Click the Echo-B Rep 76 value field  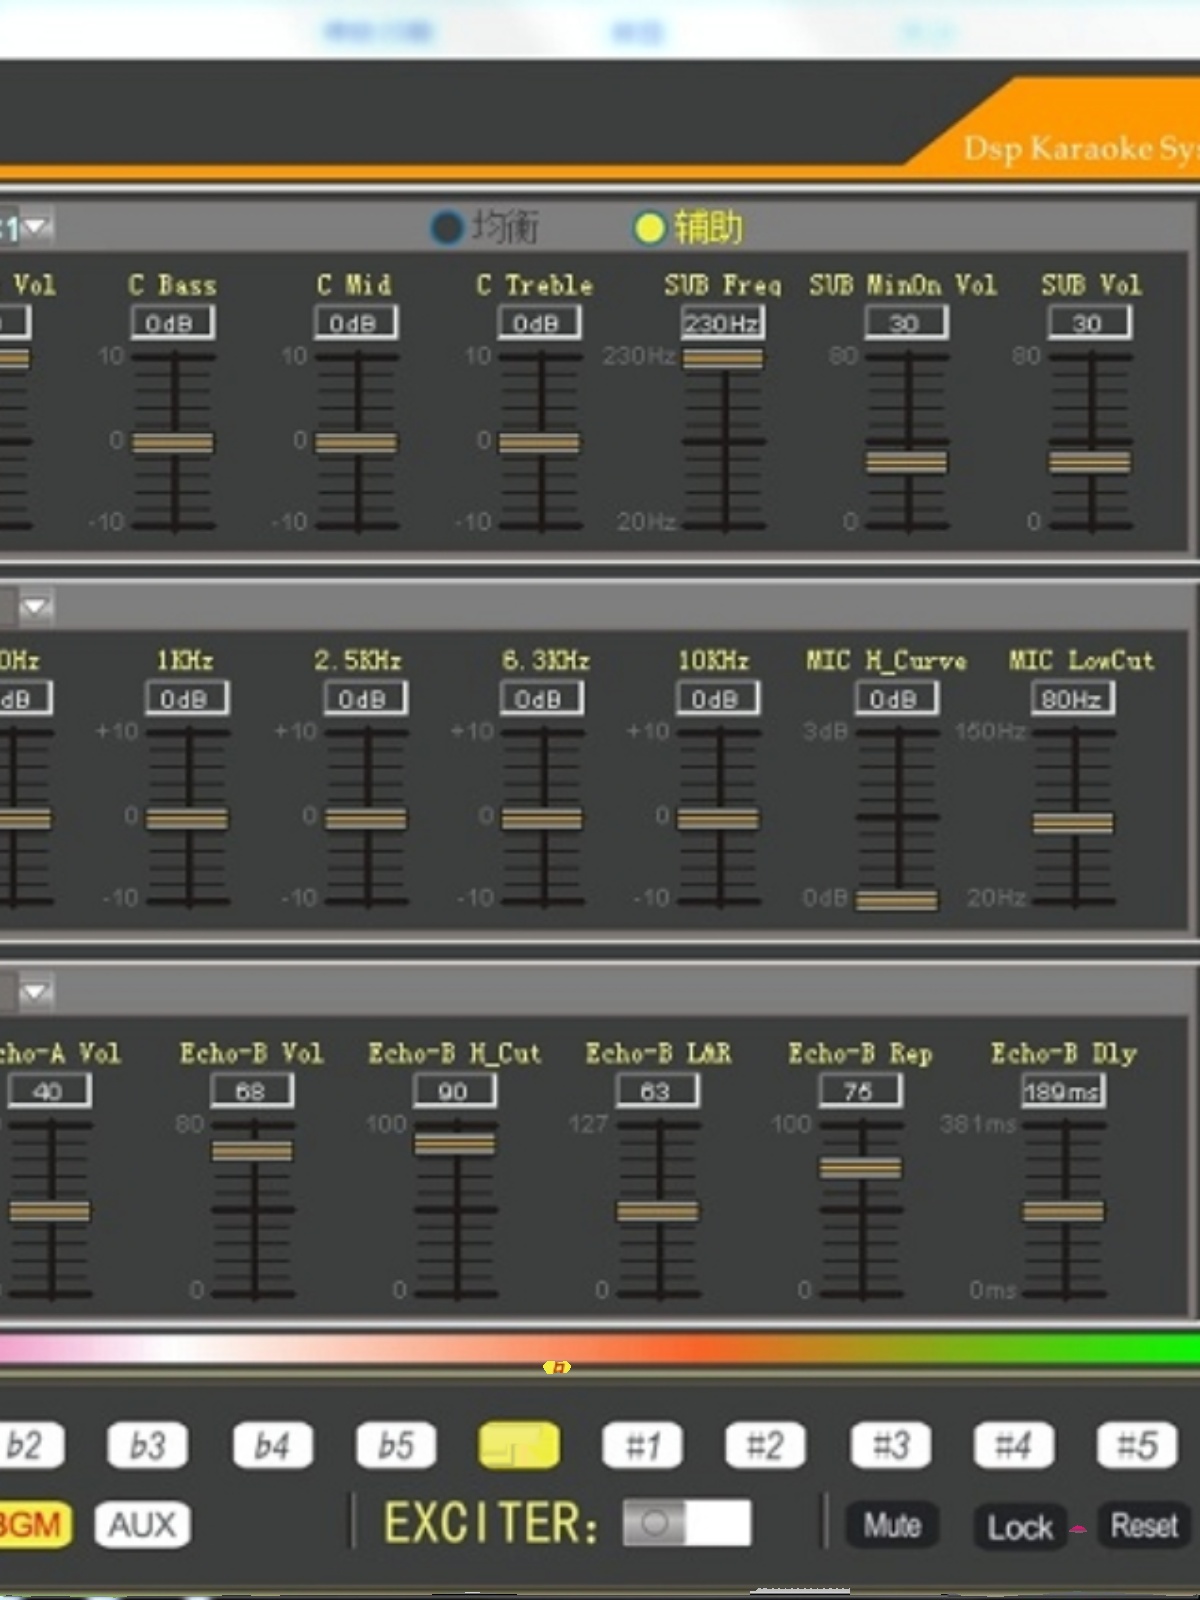[860, 1090]
